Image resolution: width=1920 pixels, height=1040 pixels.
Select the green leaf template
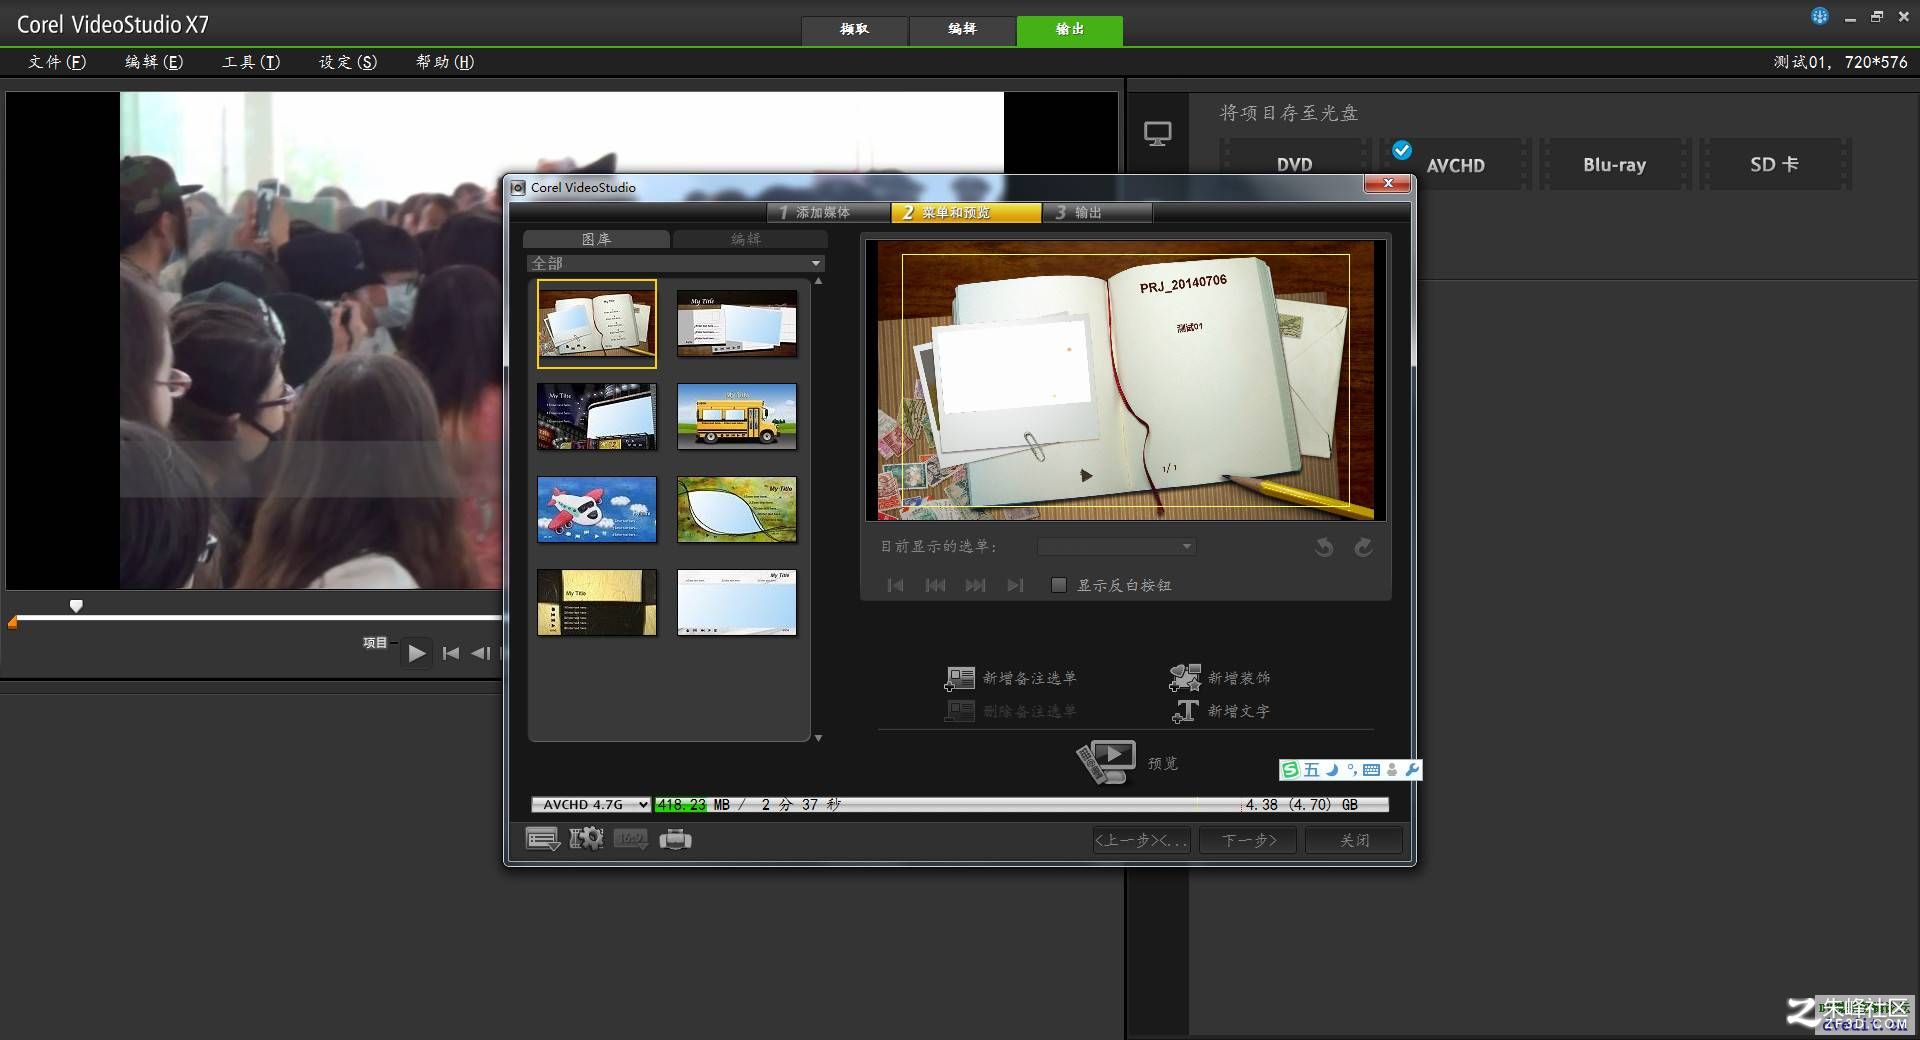(x=737, y=509)
